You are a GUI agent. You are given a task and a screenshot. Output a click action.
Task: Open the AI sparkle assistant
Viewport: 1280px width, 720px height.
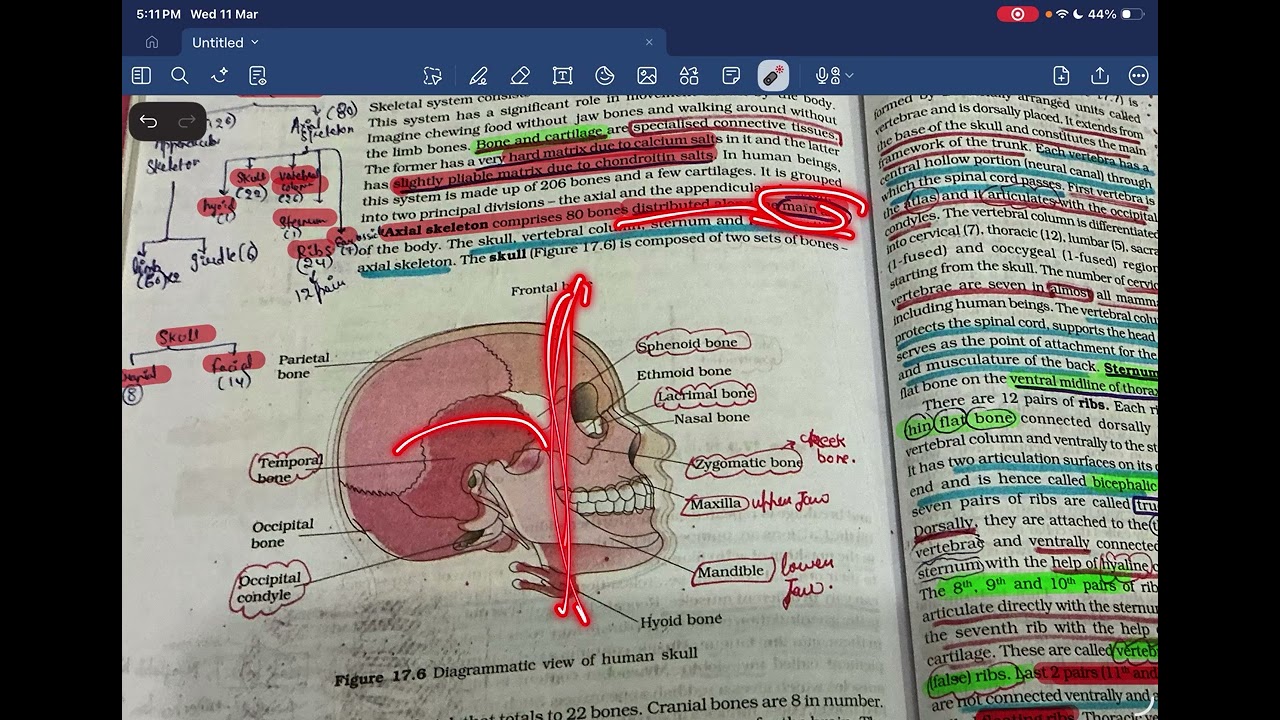tap(219, 76)
